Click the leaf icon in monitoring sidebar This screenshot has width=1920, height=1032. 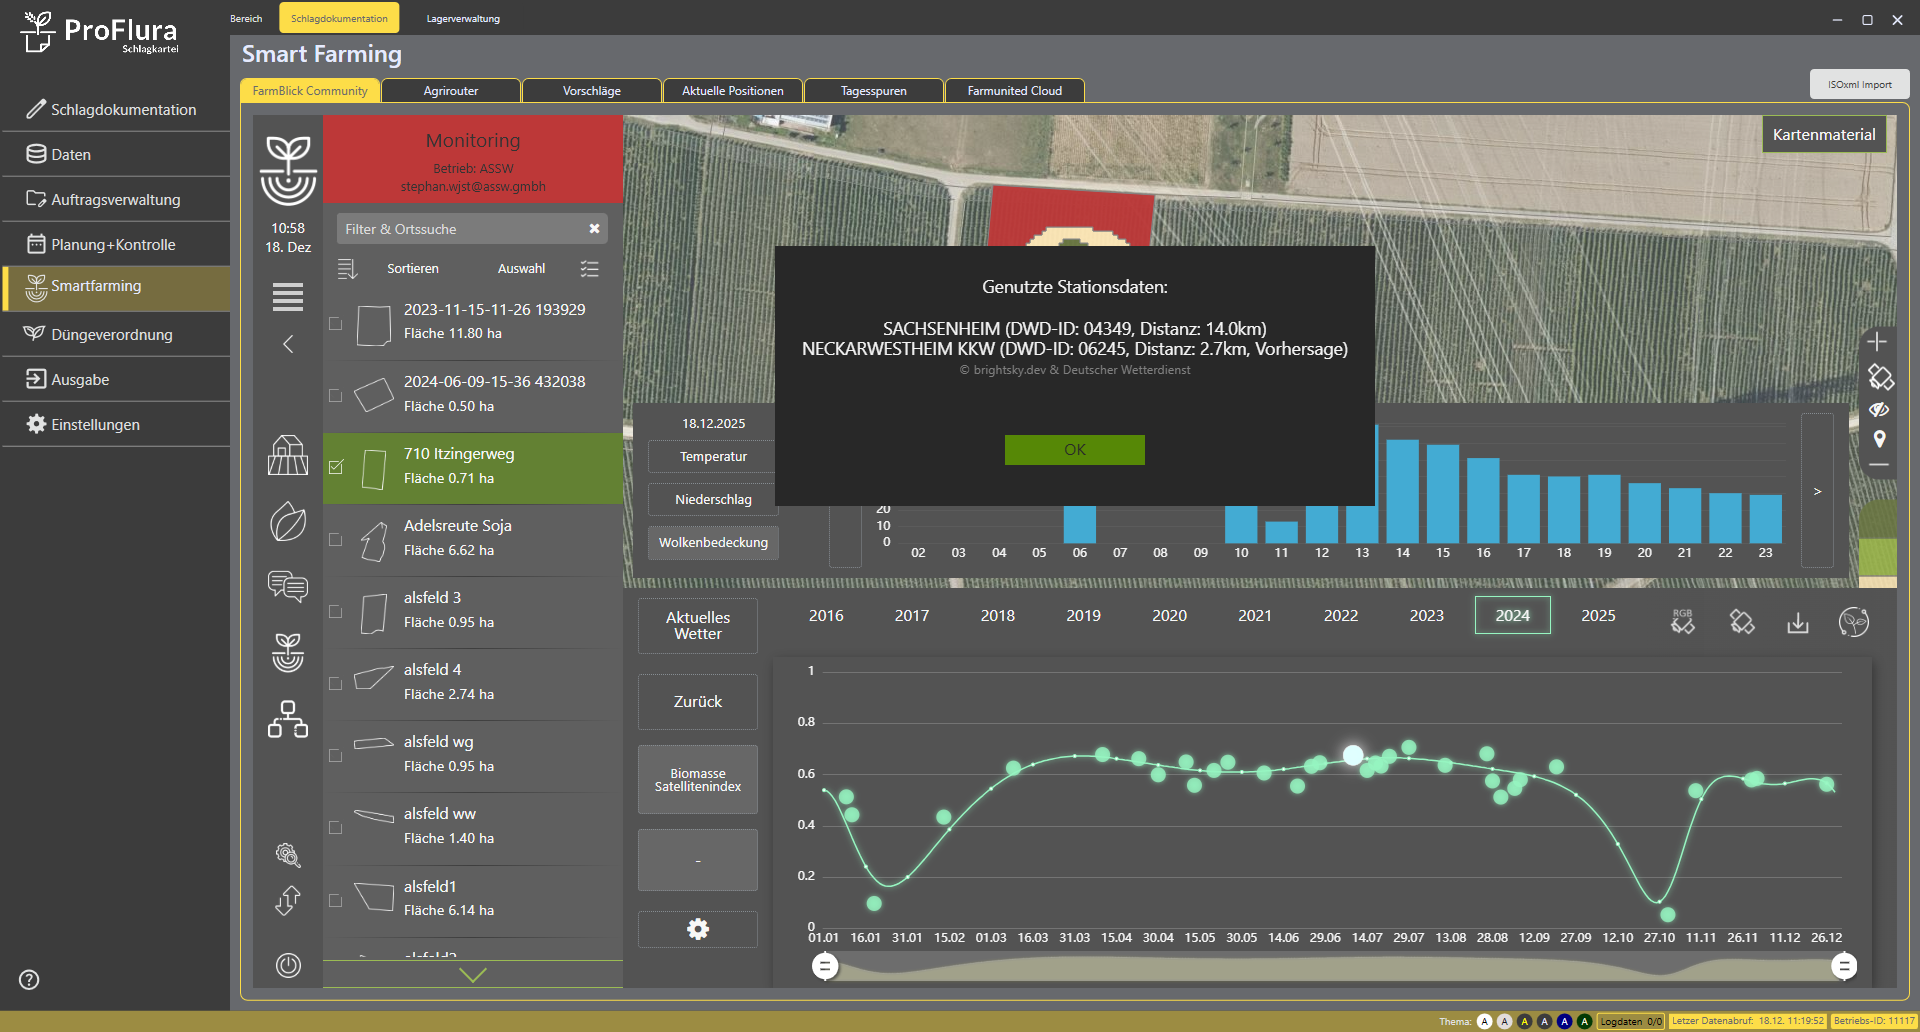[x=288, y=522]
